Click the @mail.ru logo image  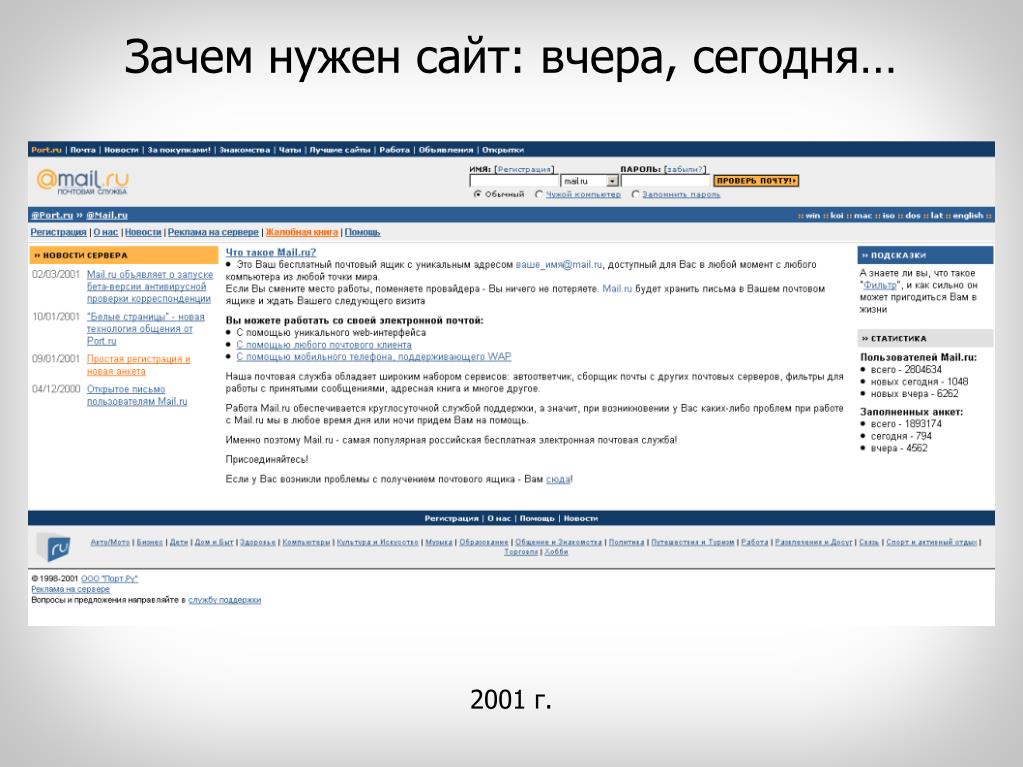[x=82, y=181]
